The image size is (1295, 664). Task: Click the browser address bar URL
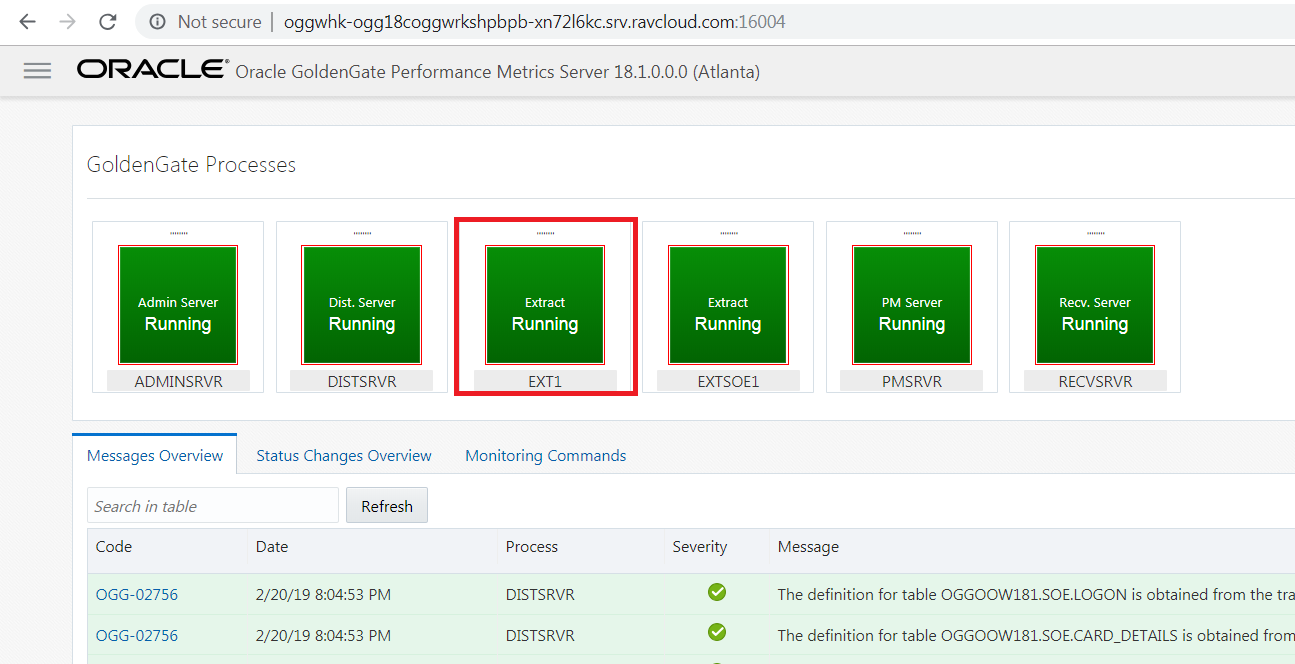(535, 21)
